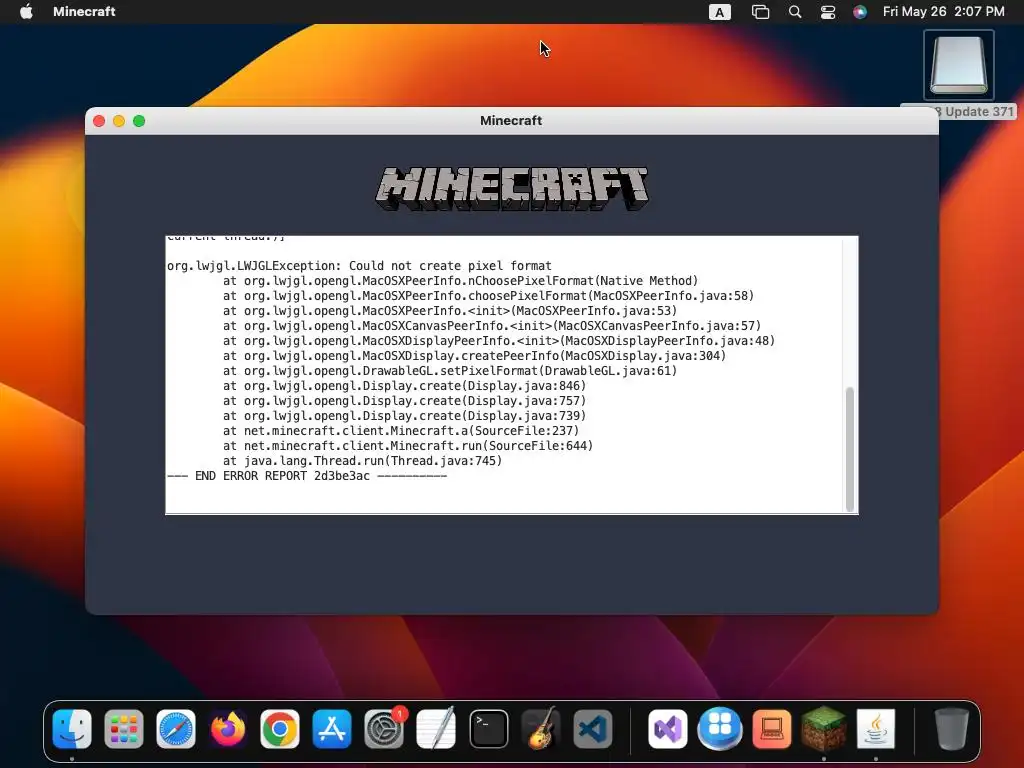Click the Minecraft.run(SourceFile:644) stack line
The image size is (1024, 768).
(x=408, y=446)
